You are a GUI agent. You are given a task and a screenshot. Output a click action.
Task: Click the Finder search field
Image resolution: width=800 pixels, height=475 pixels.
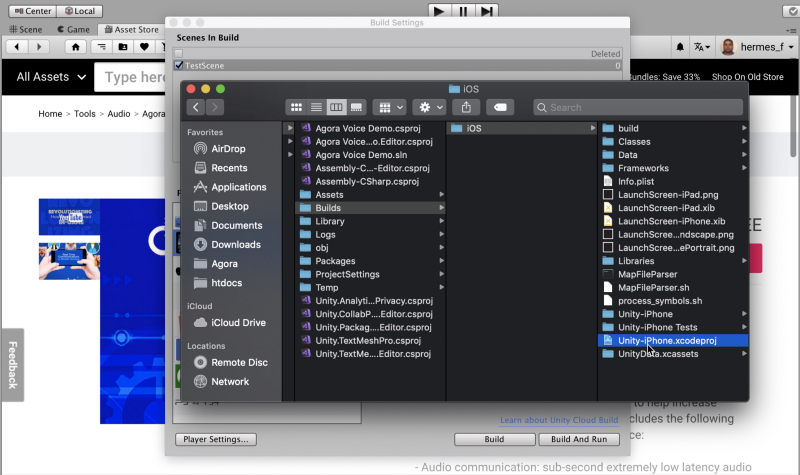638,108
